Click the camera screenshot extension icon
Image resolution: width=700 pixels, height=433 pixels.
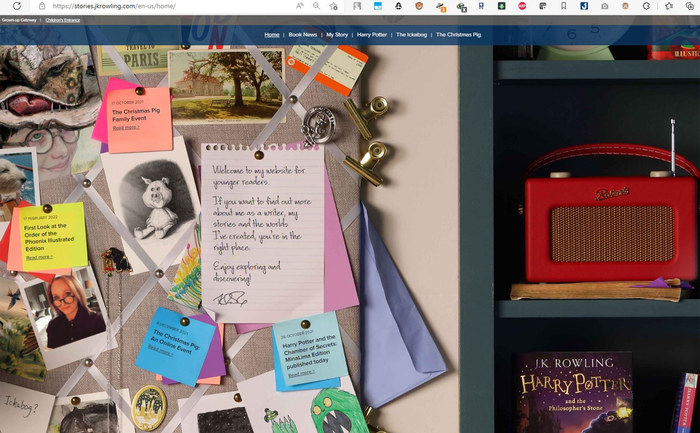click(x=604, y=6)
